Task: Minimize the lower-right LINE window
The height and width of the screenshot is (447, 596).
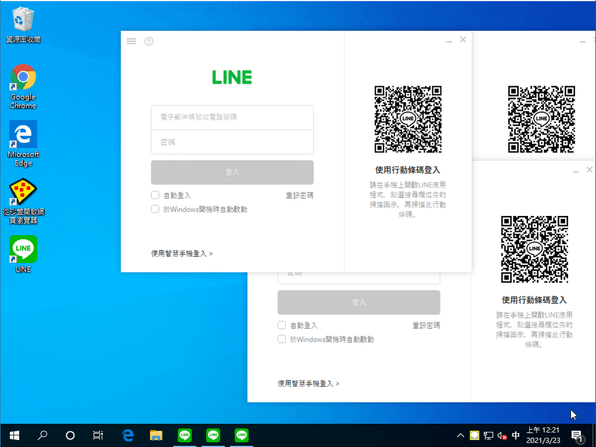Action: point(575,171)
